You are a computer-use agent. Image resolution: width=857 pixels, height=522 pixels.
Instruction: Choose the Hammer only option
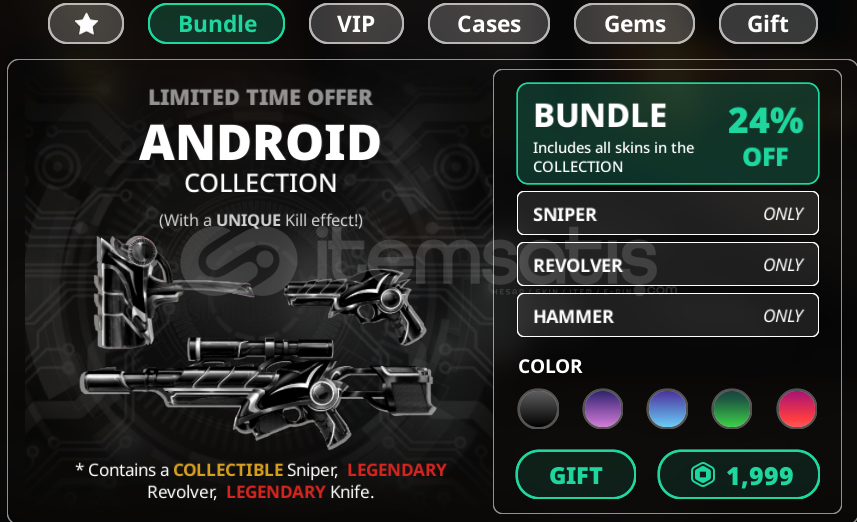click(668, 315)
